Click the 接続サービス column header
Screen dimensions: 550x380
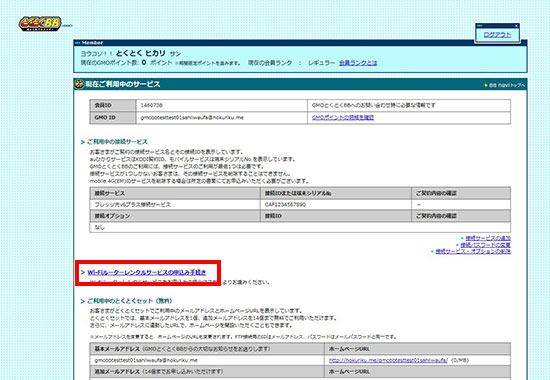[175, 193]
